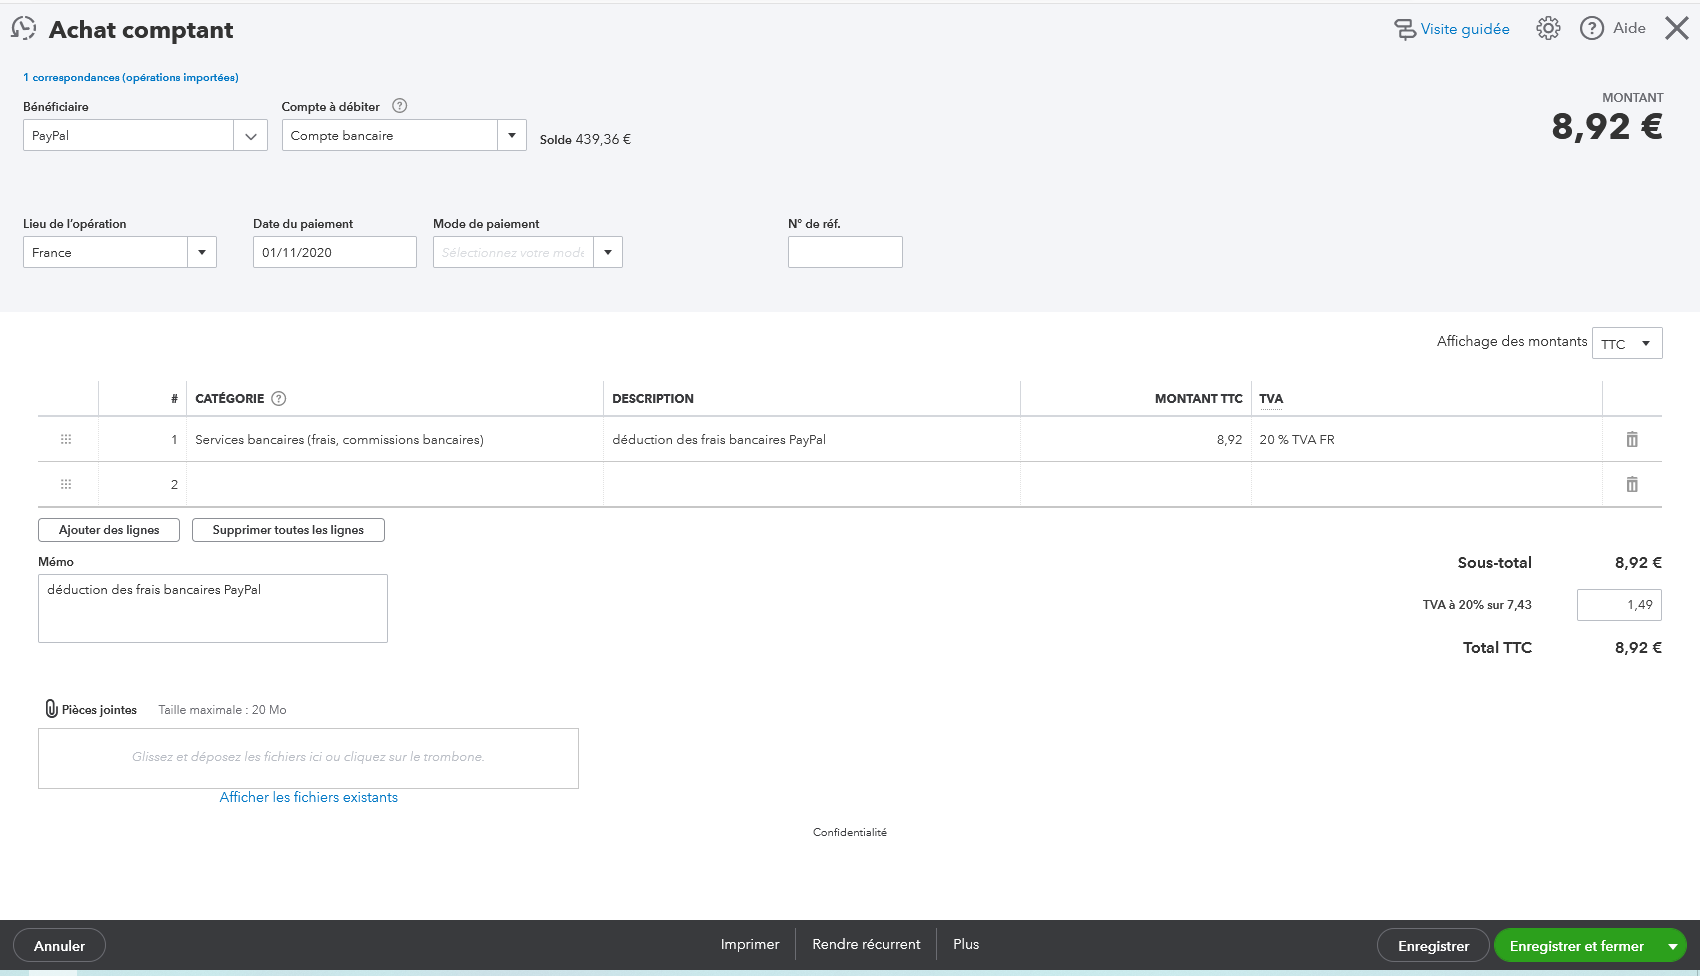
Task: Delete line 2 using its trash icon
Action: [1632, 484]
